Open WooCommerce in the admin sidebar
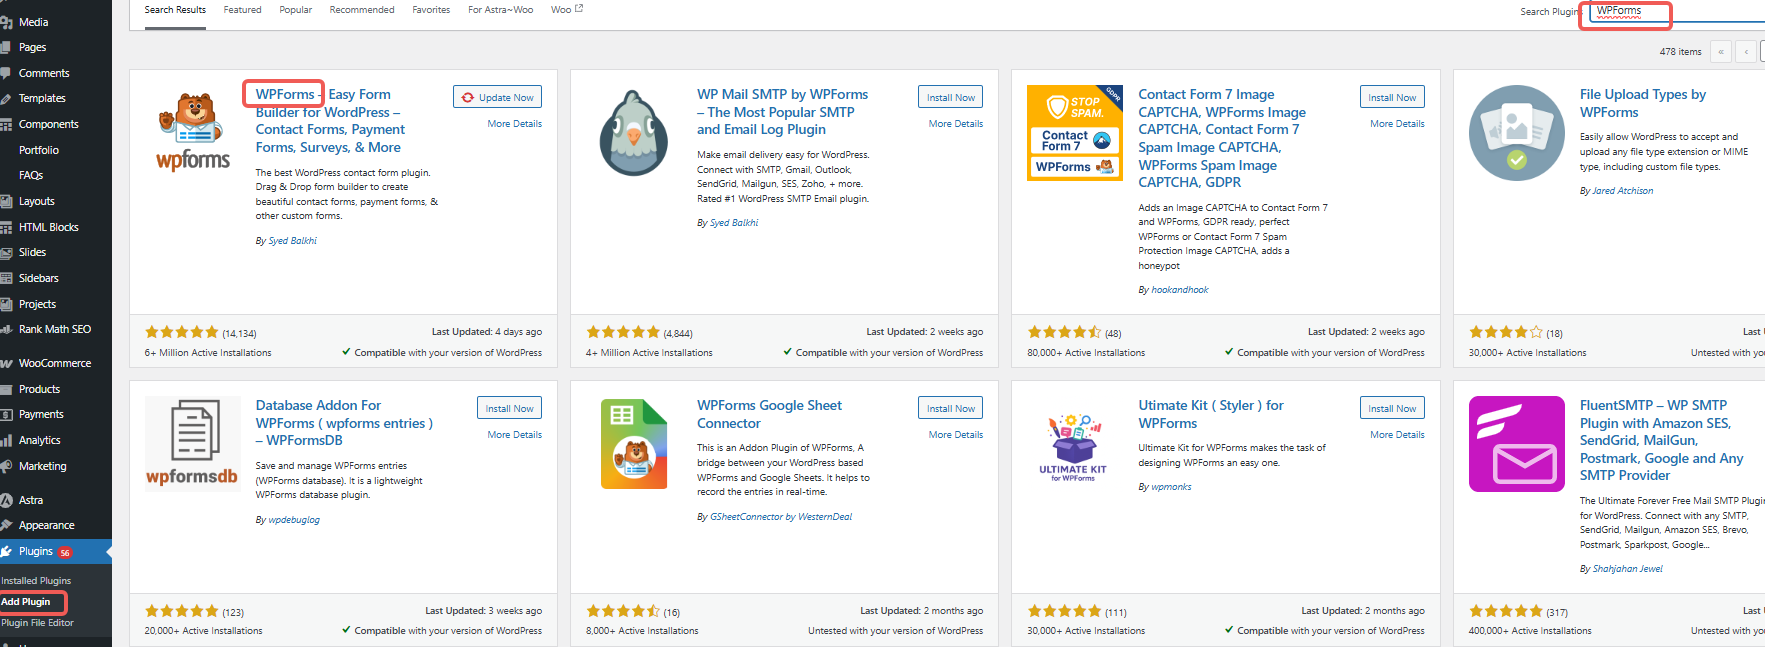 click(x=54, y=363)
